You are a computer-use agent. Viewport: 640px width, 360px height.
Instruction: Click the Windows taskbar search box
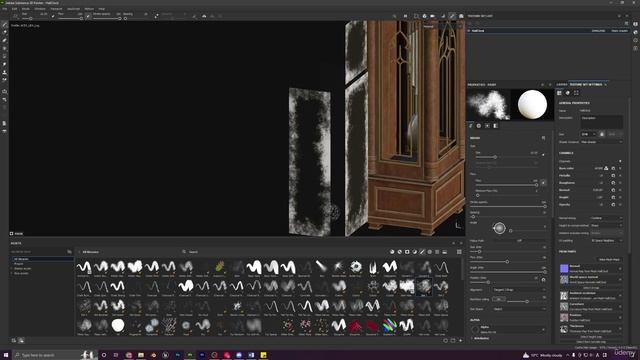[x=54, y=355]
